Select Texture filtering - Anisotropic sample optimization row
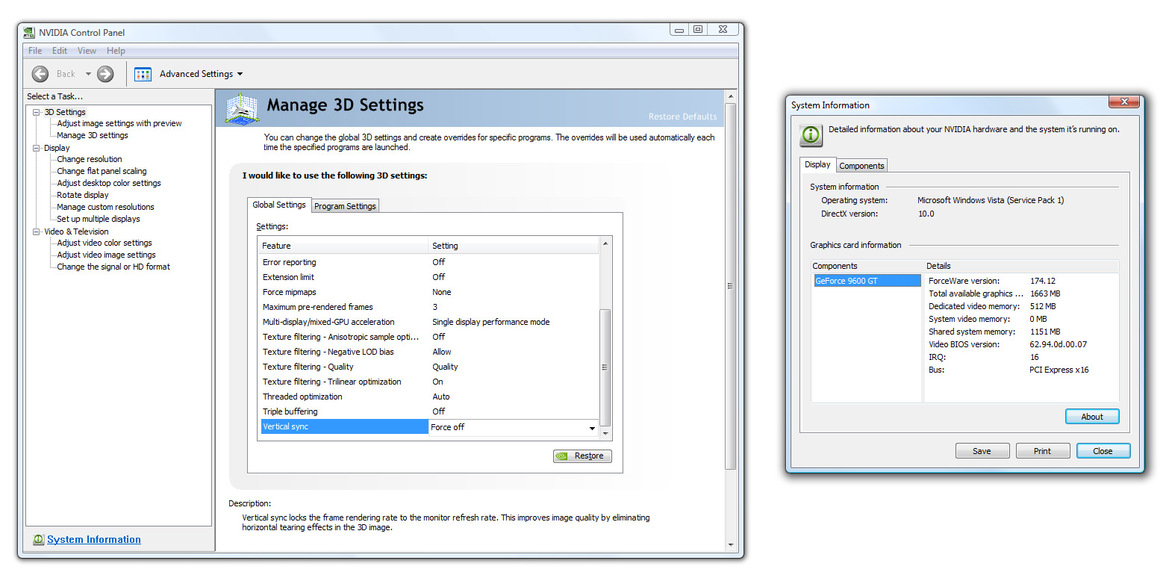Screen dimensions: 1169x578 429,337
